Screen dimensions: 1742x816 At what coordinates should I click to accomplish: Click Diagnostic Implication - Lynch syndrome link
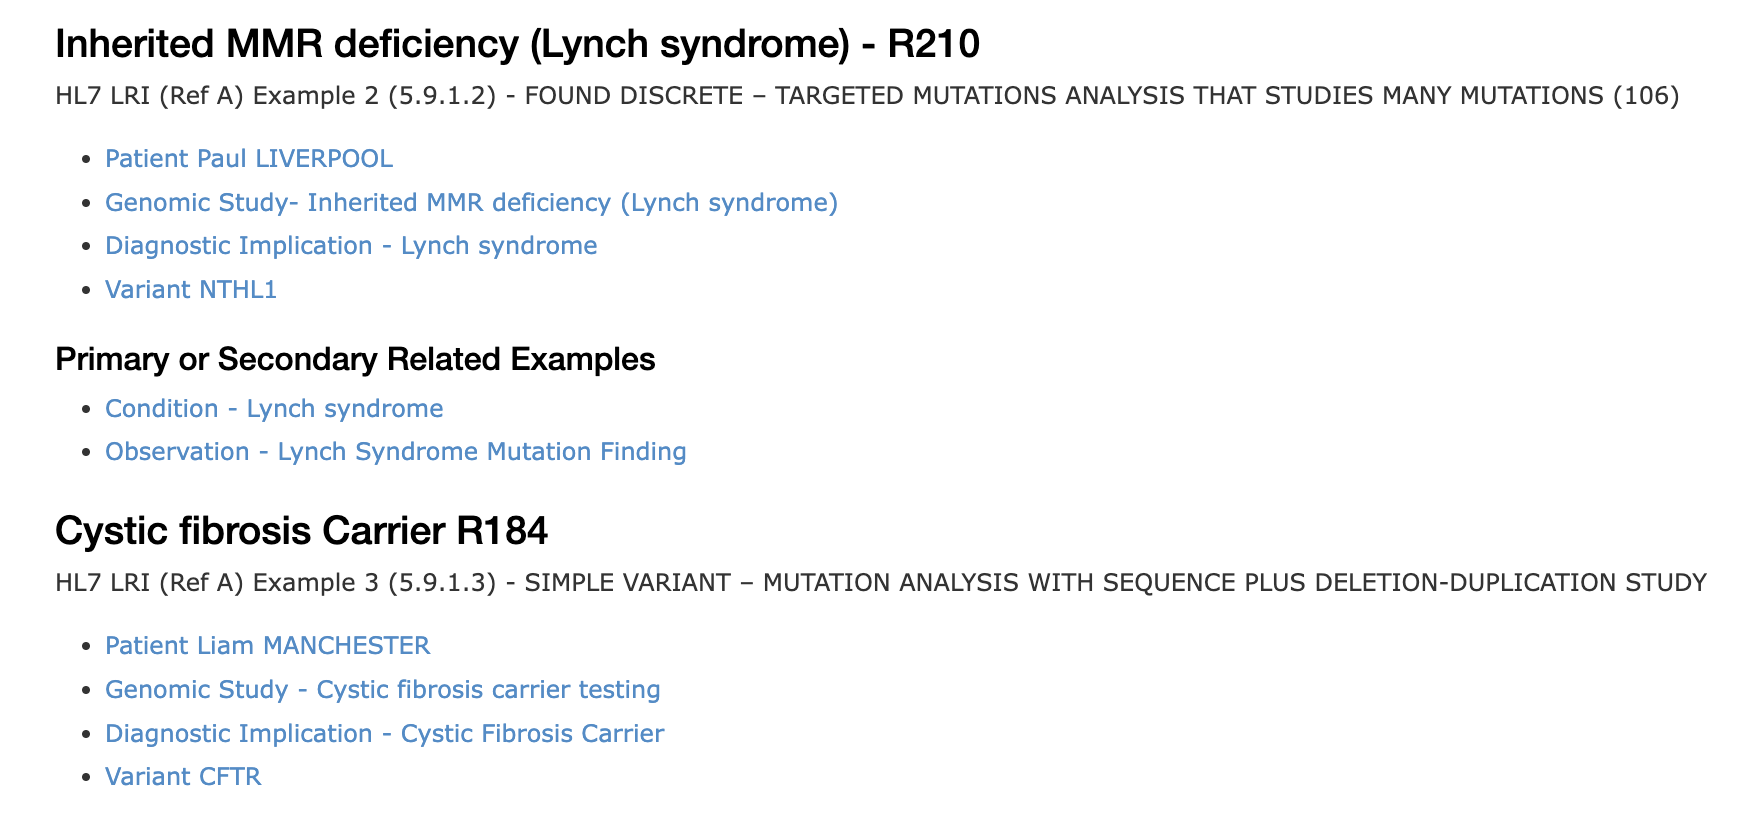coord(351,246)
